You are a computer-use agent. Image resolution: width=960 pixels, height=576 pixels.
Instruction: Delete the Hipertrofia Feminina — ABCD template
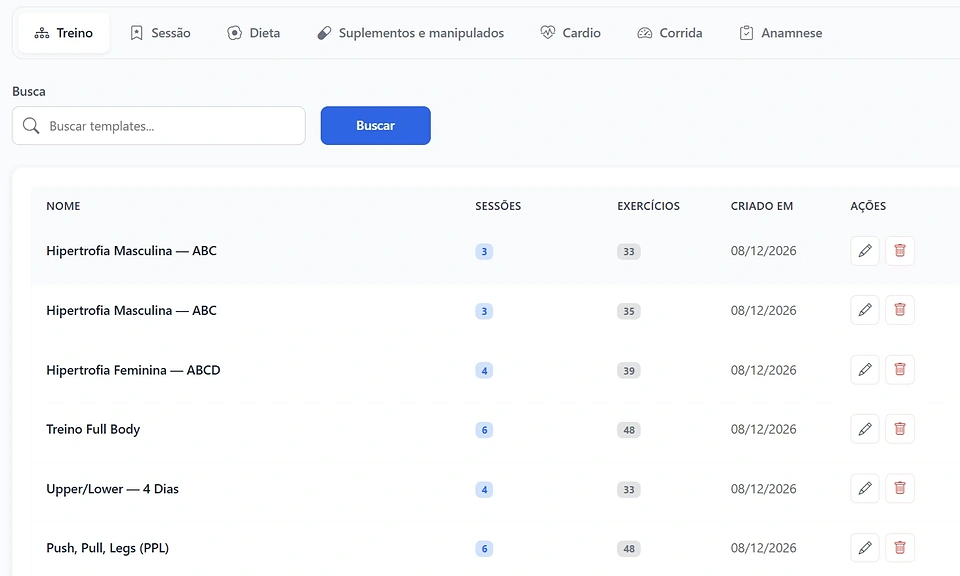pyautogui.click(x=899, y=370)
